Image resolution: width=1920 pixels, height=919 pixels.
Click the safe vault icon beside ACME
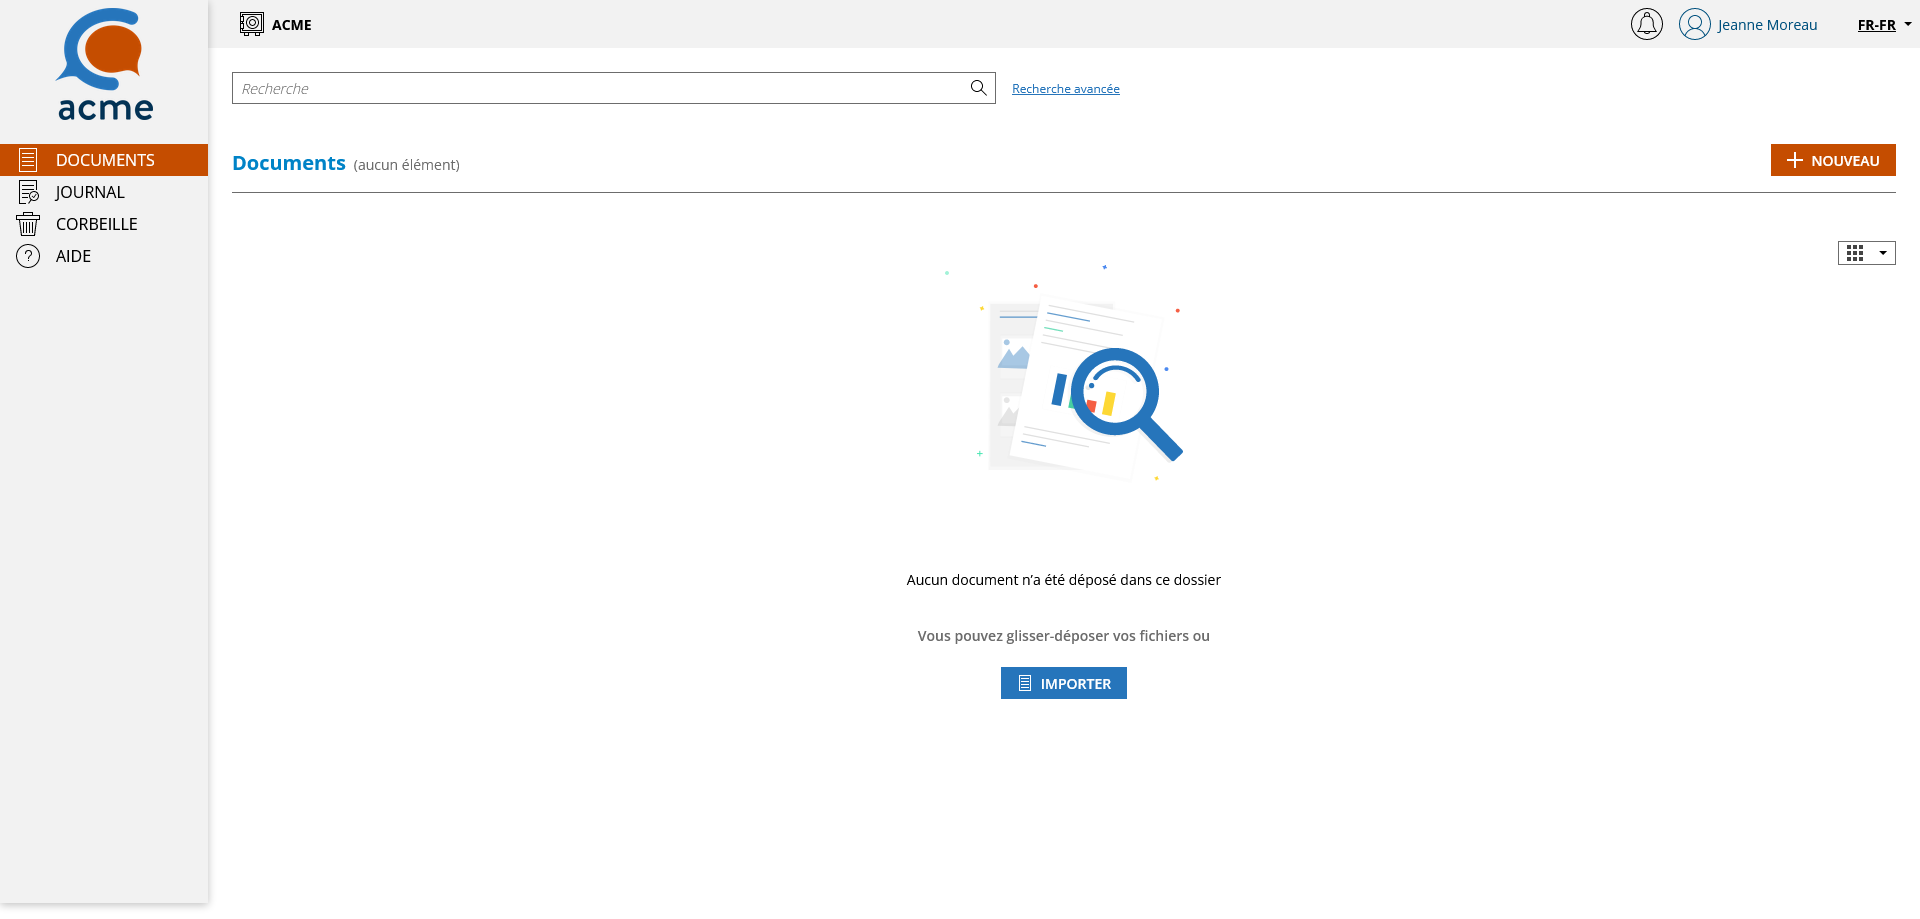252,24
